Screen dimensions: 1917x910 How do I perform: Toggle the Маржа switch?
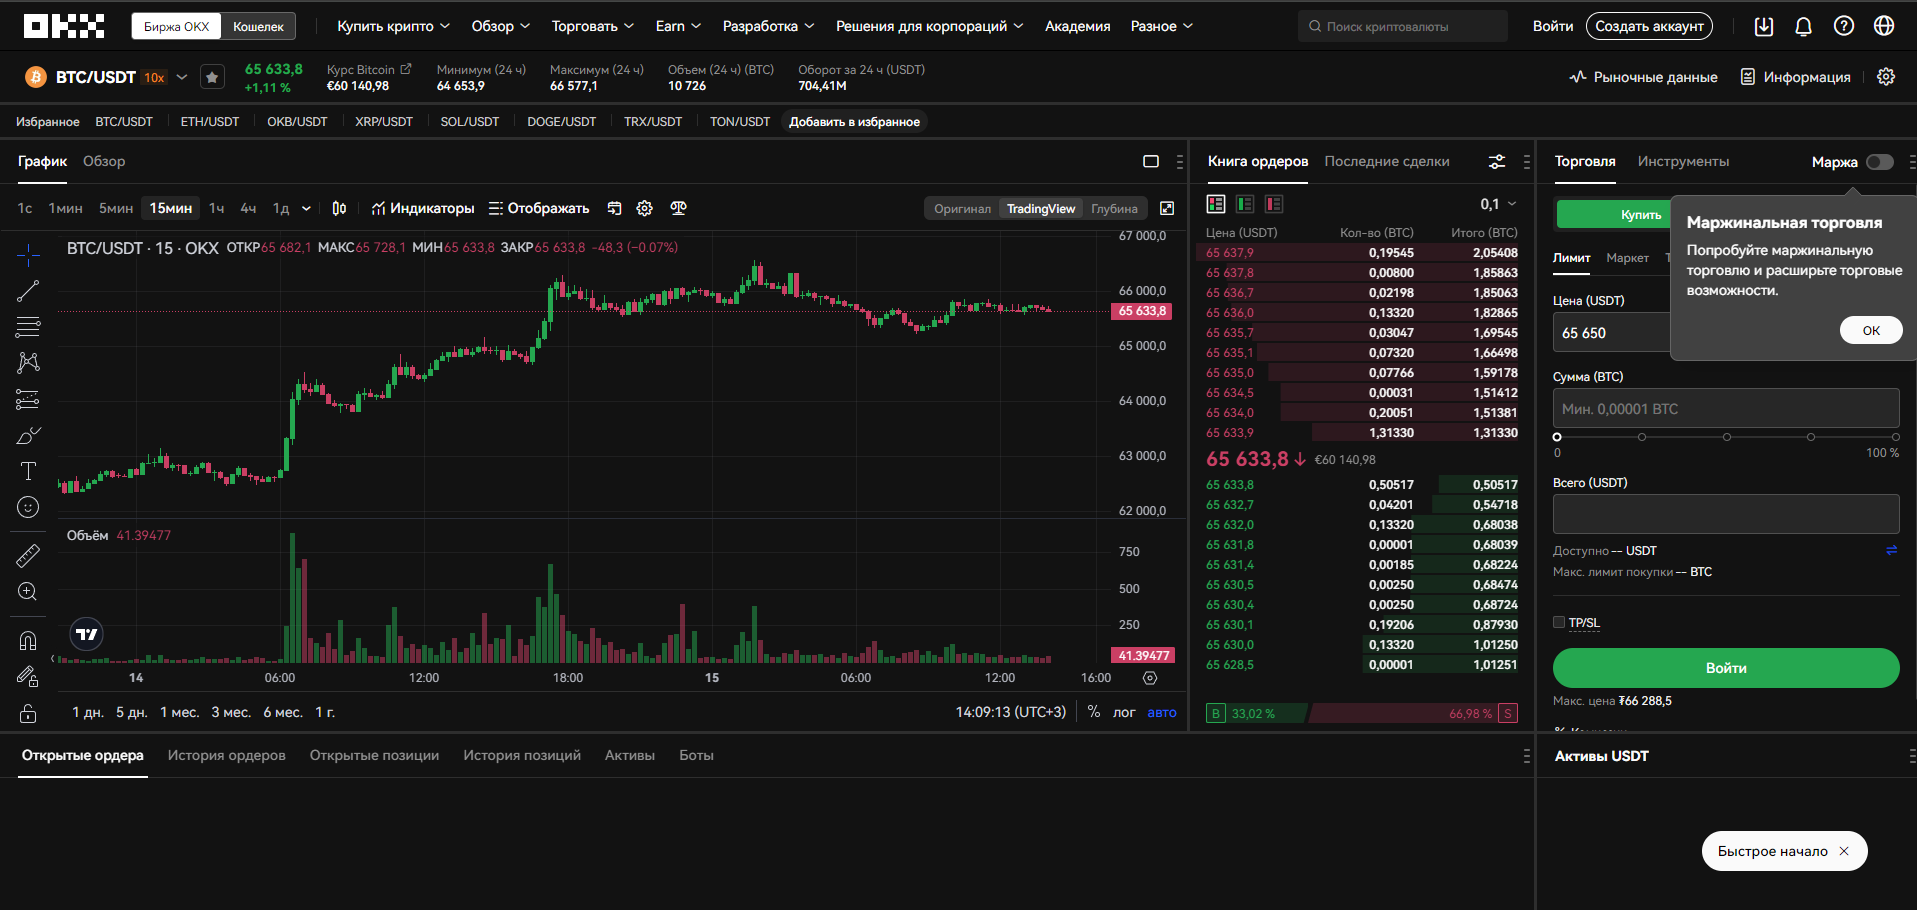pyautogui.click(x=1880, y=162)
